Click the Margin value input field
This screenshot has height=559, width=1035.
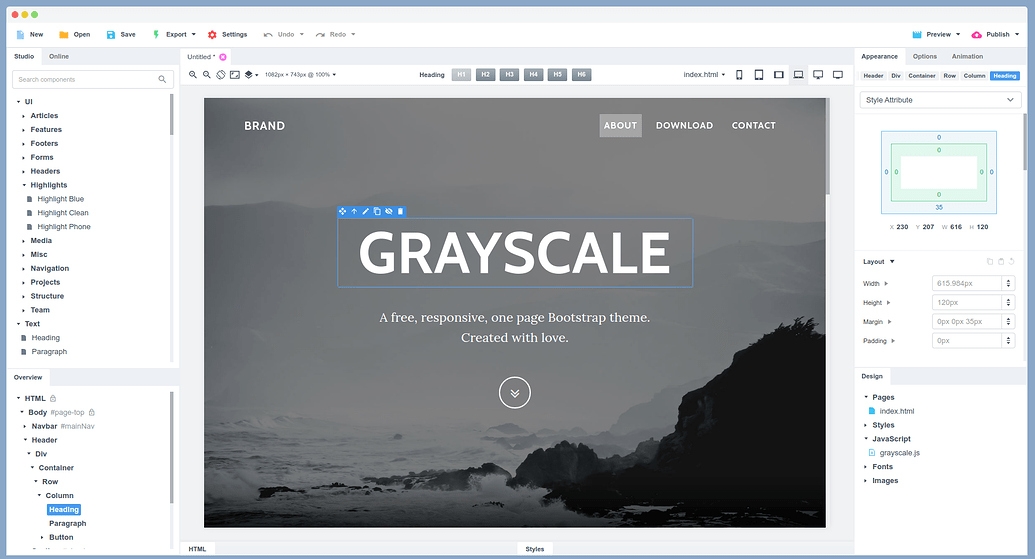[x=967, y=321]
